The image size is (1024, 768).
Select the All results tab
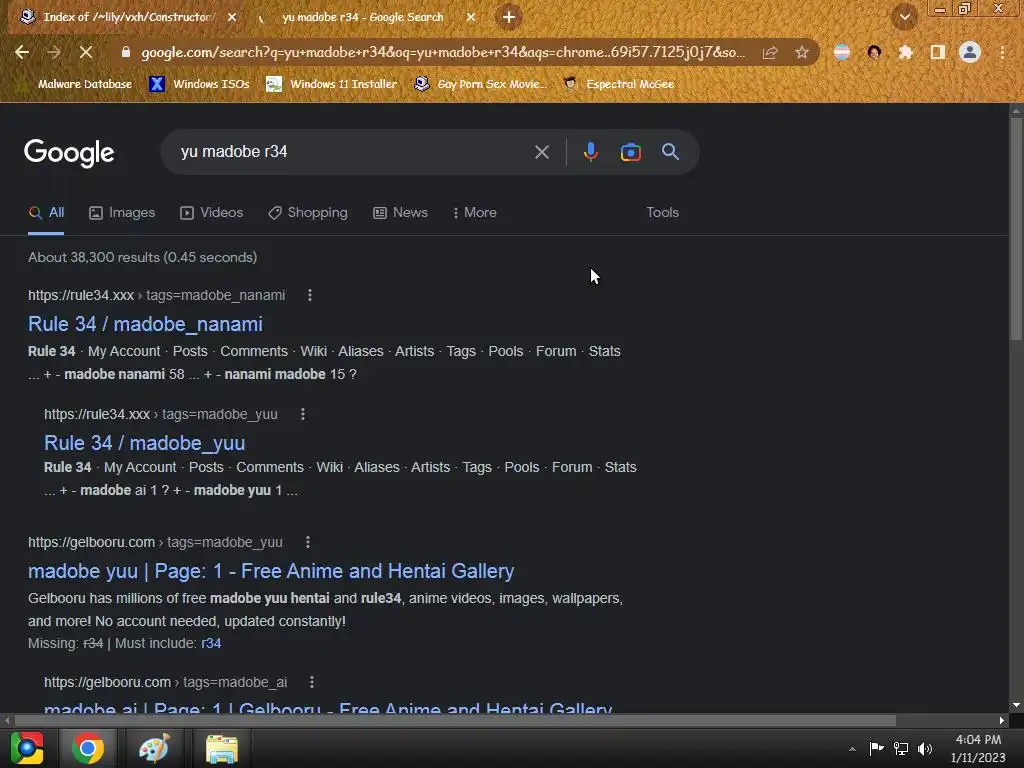(x=46, y=212)
